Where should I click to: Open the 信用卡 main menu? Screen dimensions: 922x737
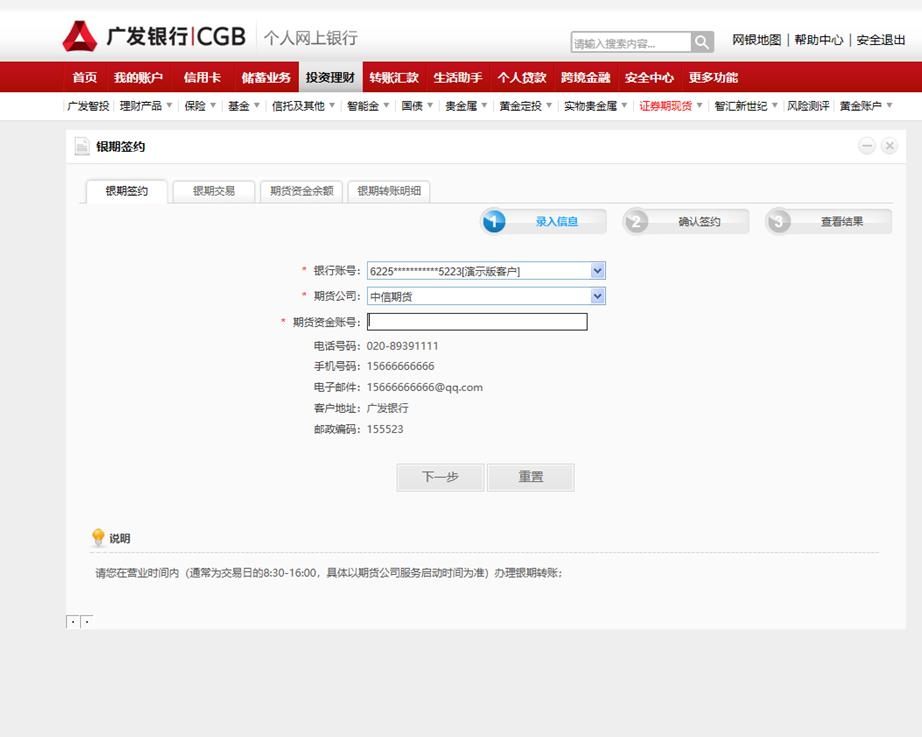coord(202,78)
